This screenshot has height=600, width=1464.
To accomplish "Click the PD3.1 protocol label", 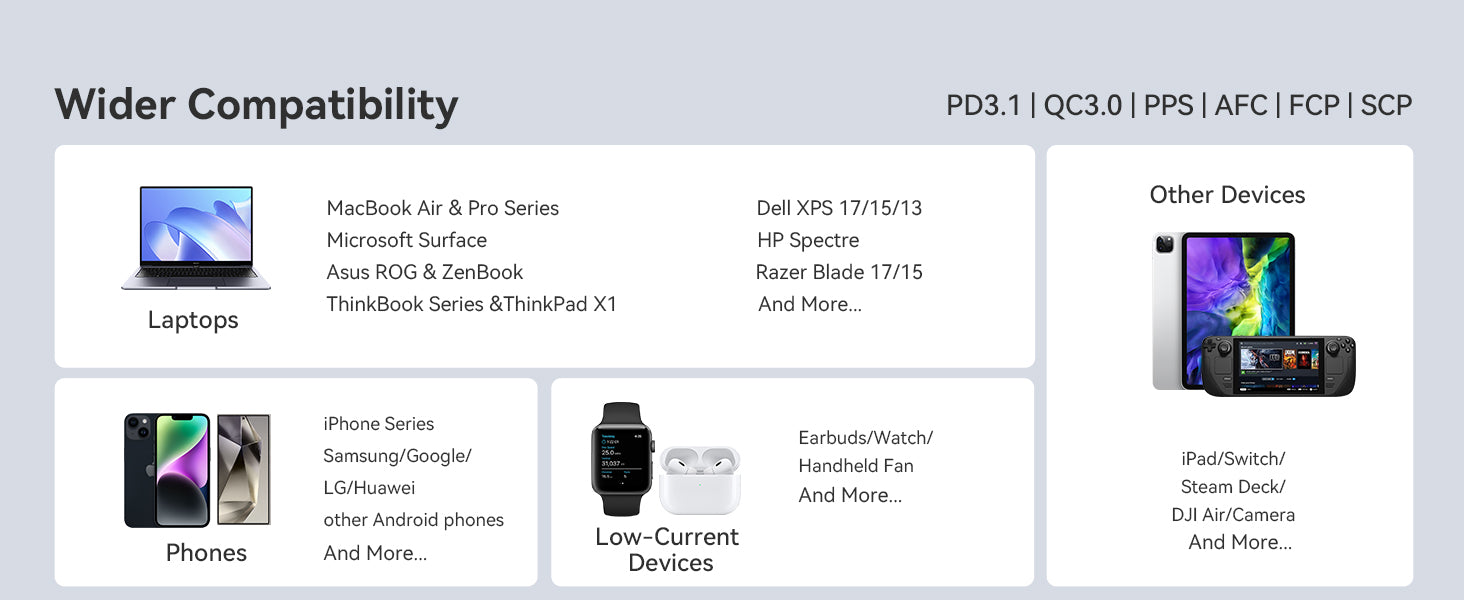I will pos(984,105).
